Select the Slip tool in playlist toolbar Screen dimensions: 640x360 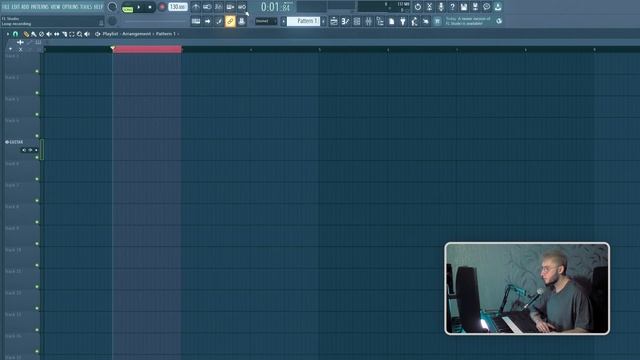tap(56, 34)
